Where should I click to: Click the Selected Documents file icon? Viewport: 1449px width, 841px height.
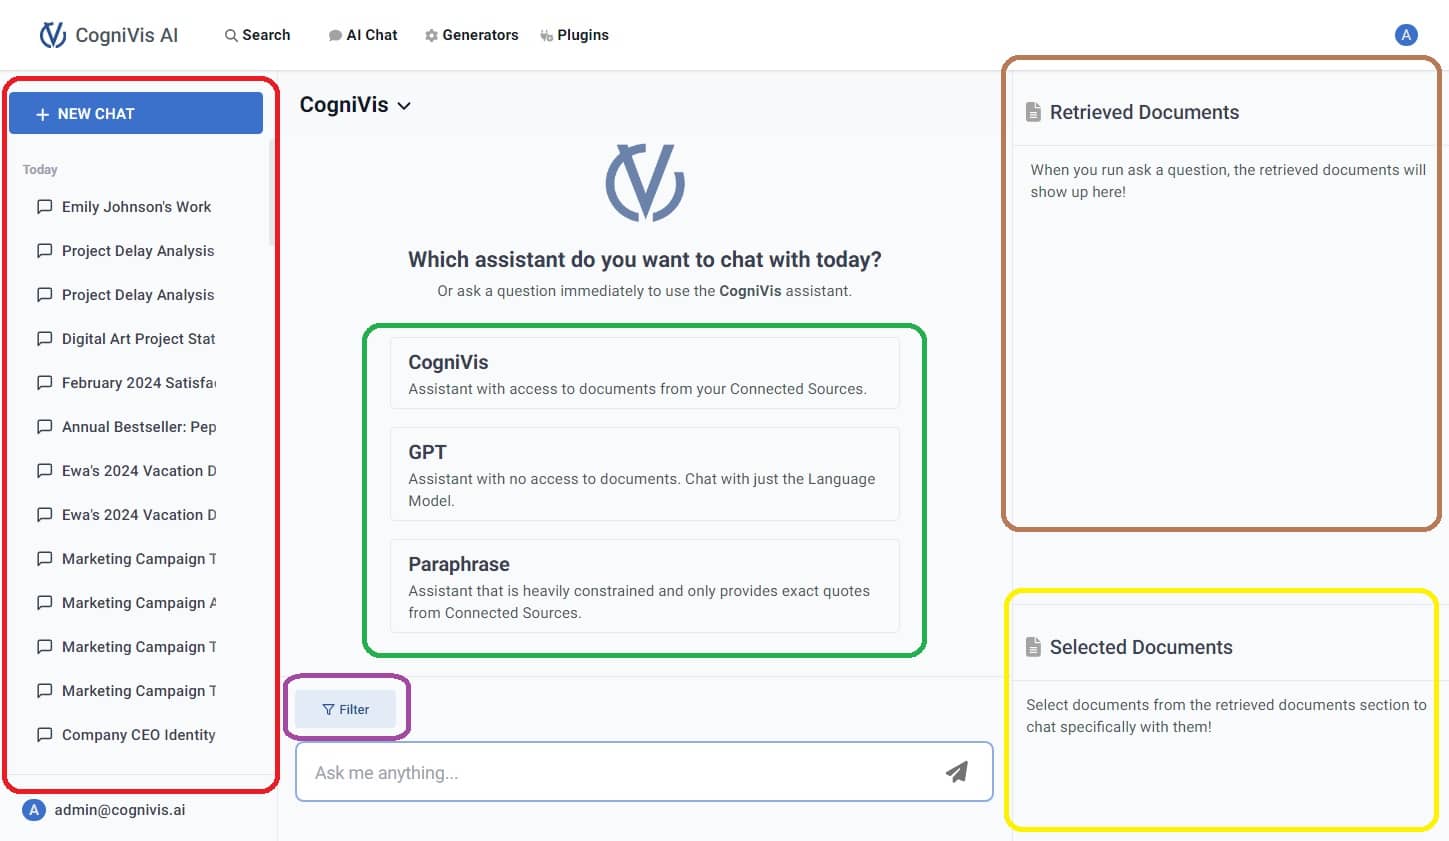(x=1033, y=647)
